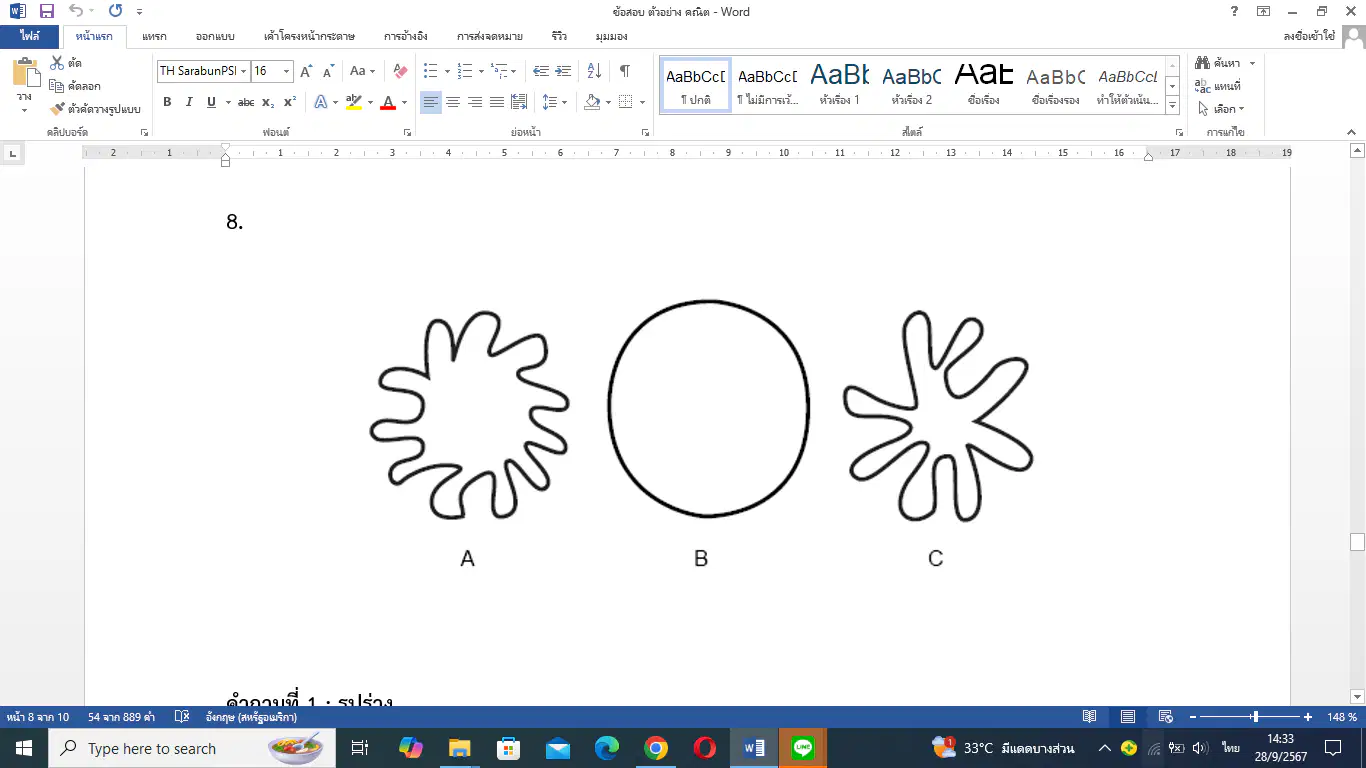Decrease paragraph indent
This screenshot has height=768, width=1366.
(x=541, y=71)
